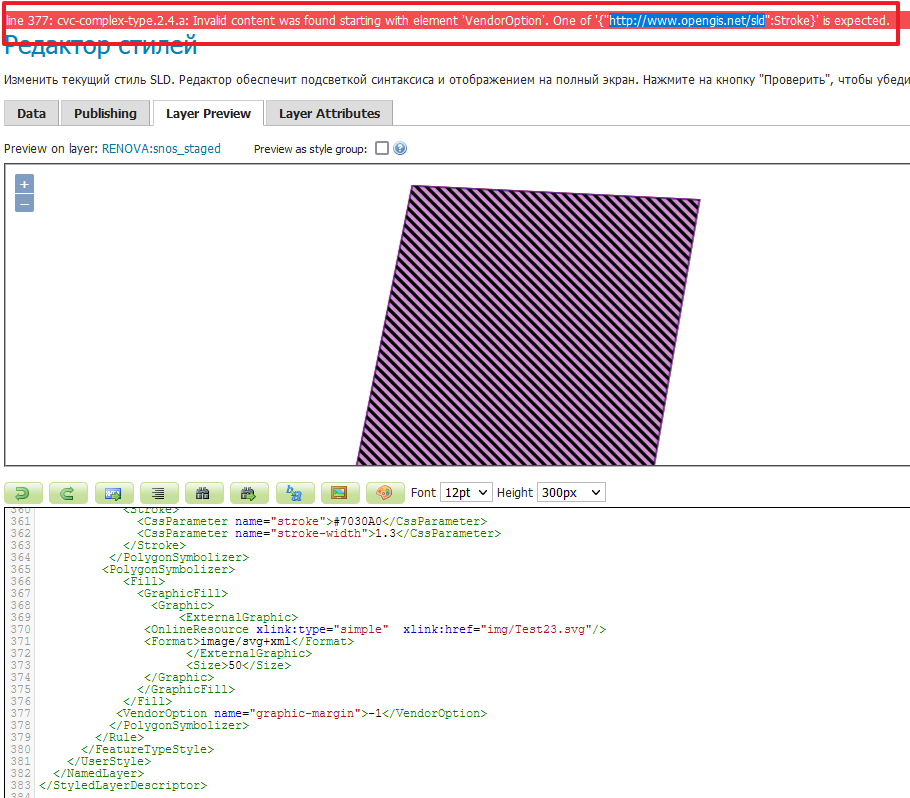Click the undo icon in editor toolbar
This screenshot has height=798, width=910.
(x=24, y=493)
